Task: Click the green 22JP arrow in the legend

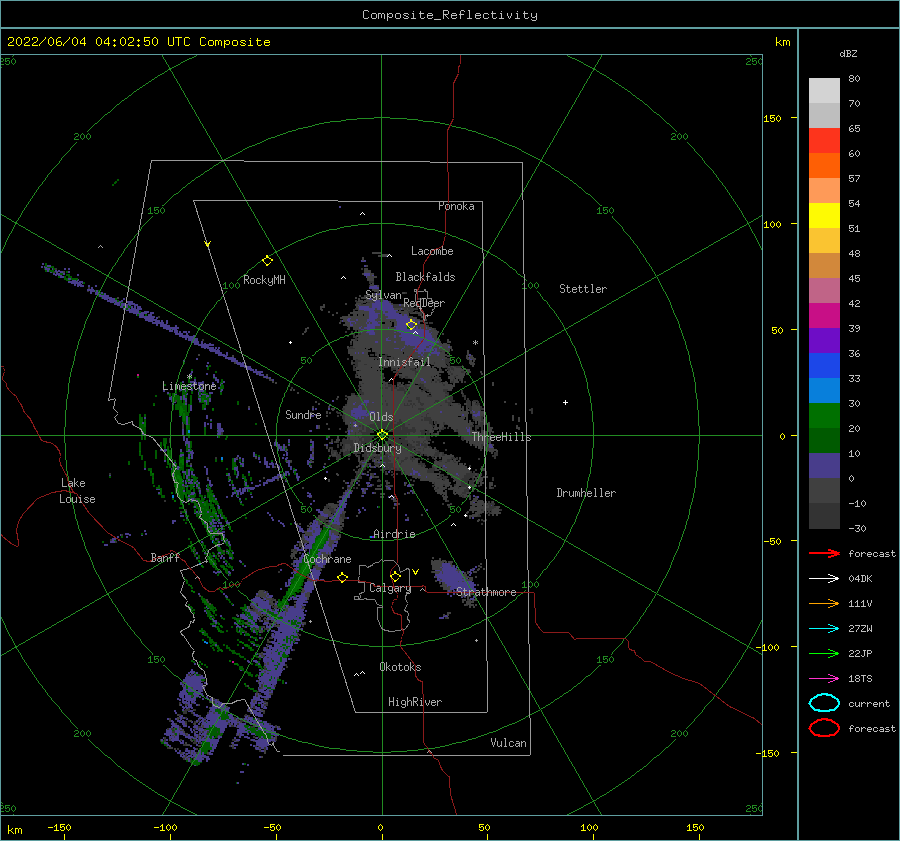Action: (824, 653)
